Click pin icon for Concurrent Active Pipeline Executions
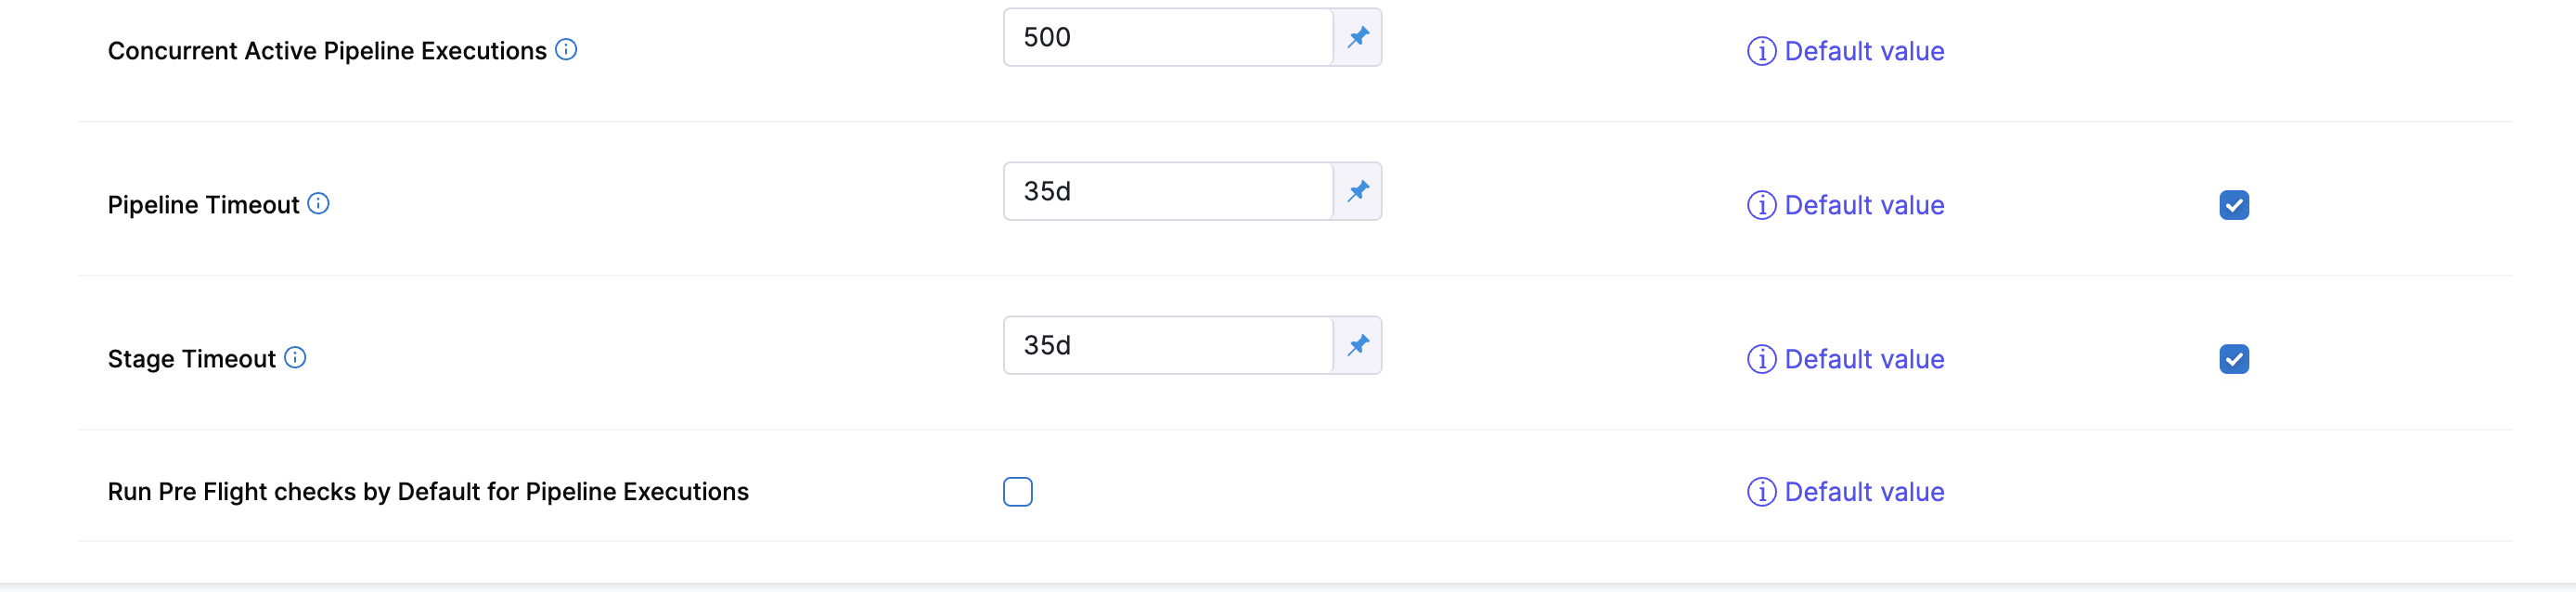 [x=1357, y=38]
